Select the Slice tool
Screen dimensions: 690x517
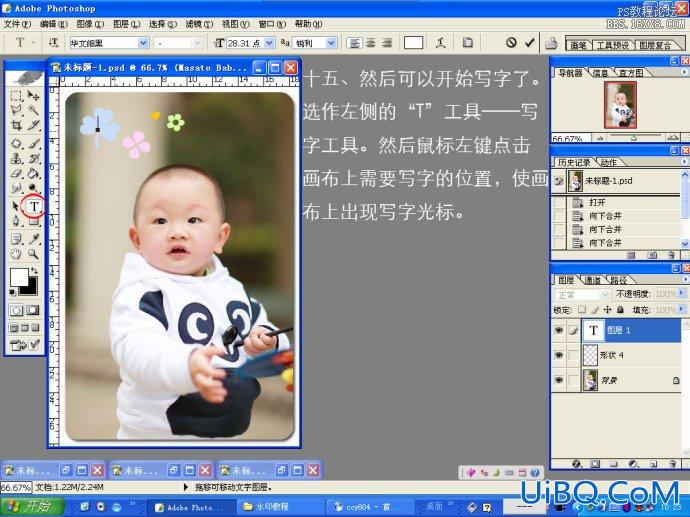tap(33, 125)
